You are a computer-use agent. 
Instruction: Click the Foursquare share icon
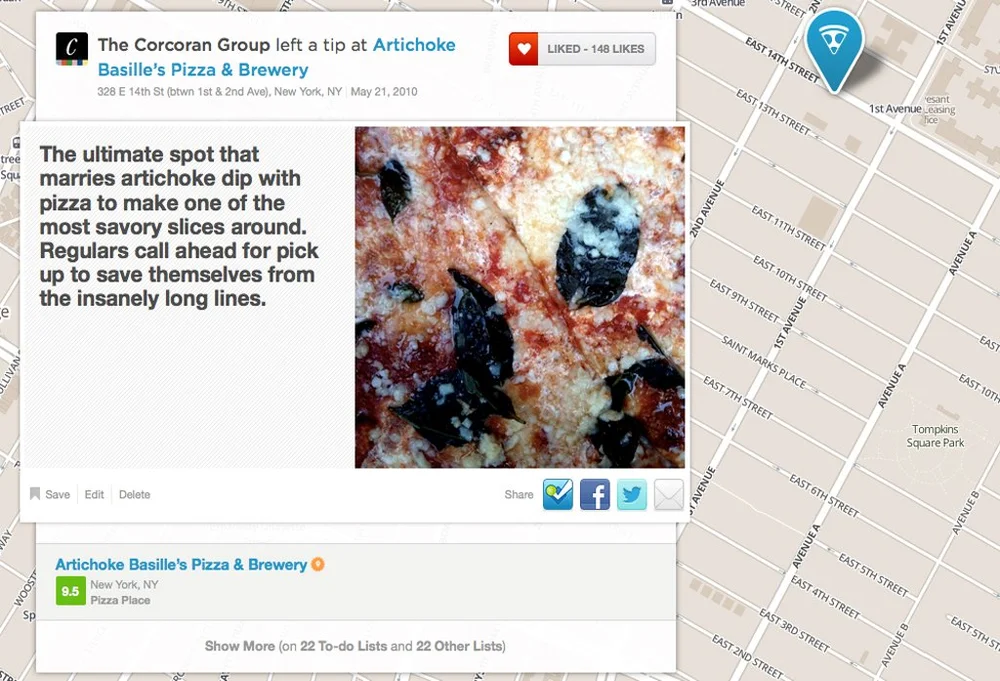coord(558,495)
